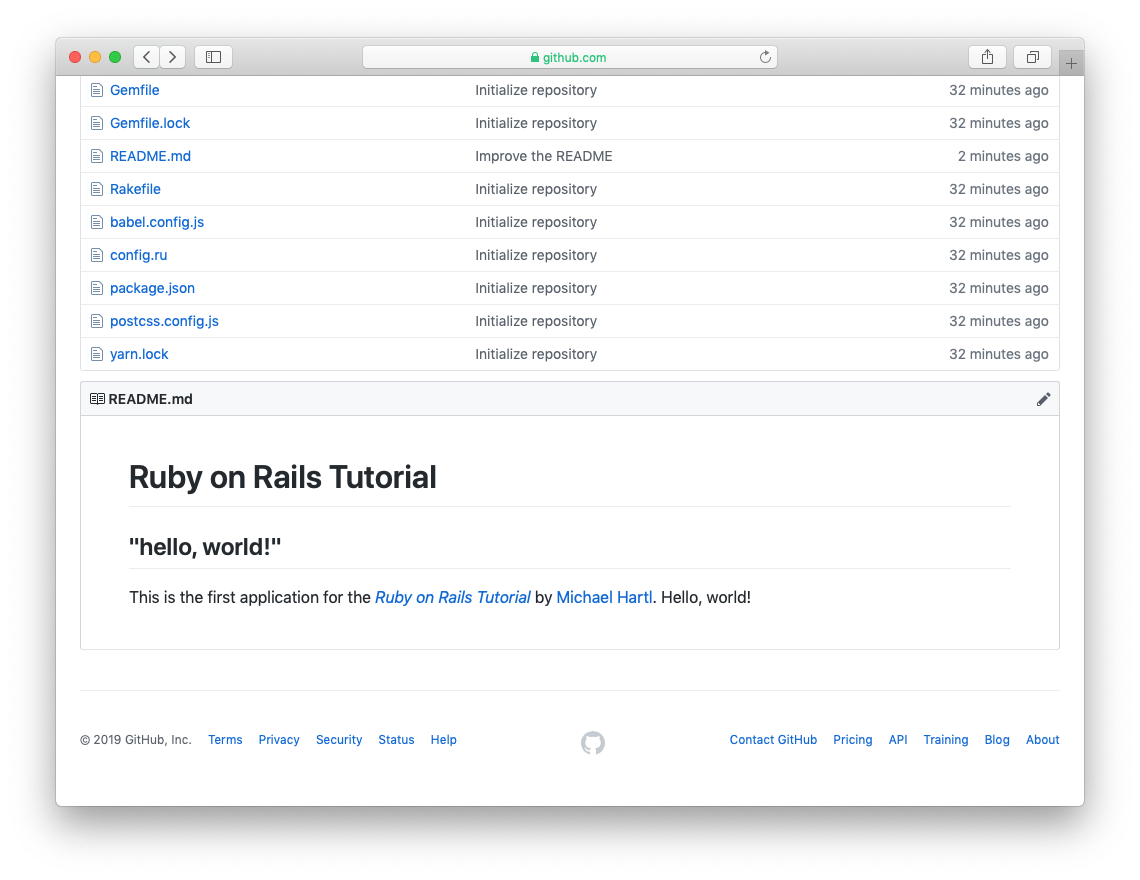Open the Contact GitHub footer link
The height and width of the screenshot is (880, 1140).
click(773, 740)
